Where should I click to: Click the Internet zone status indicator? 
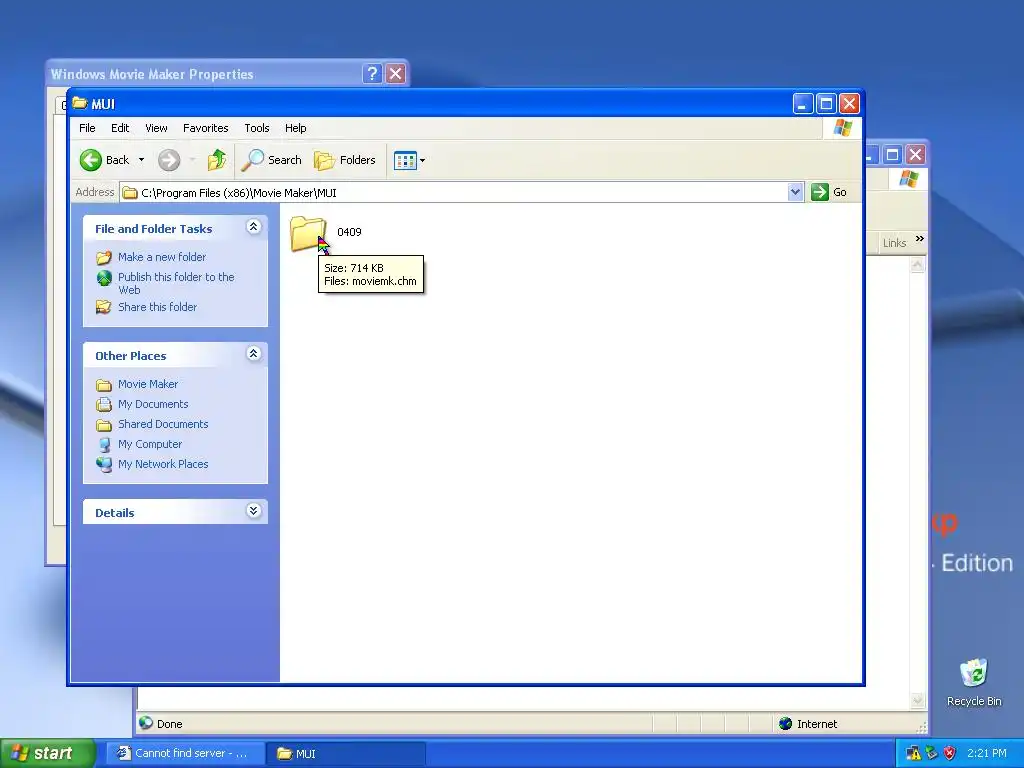tap(808, 724)
